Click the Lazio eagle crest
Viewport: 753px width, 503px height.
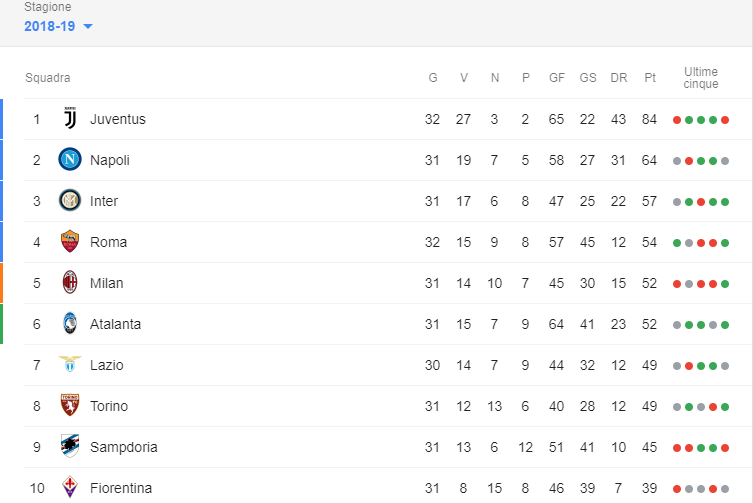70,364
